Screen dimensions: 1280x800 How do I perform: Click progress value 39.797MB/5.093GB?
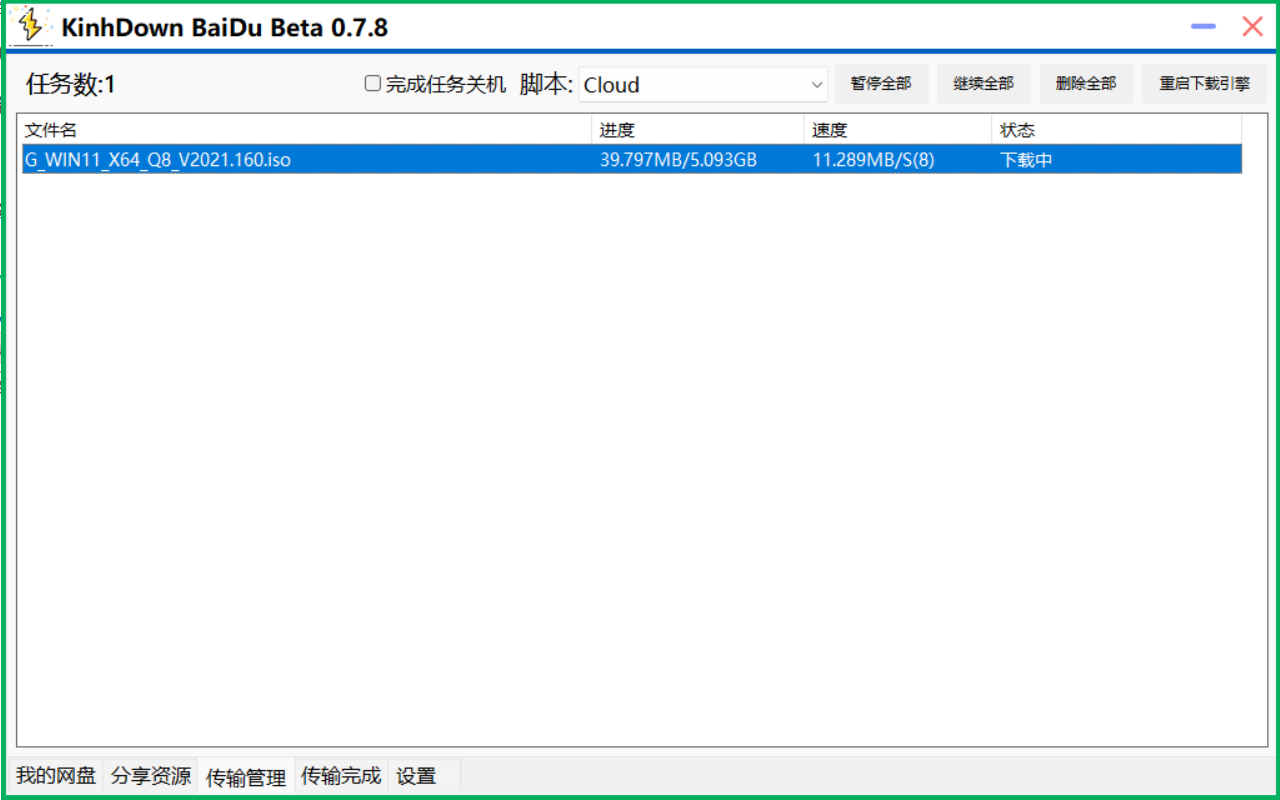pos(678,159)
